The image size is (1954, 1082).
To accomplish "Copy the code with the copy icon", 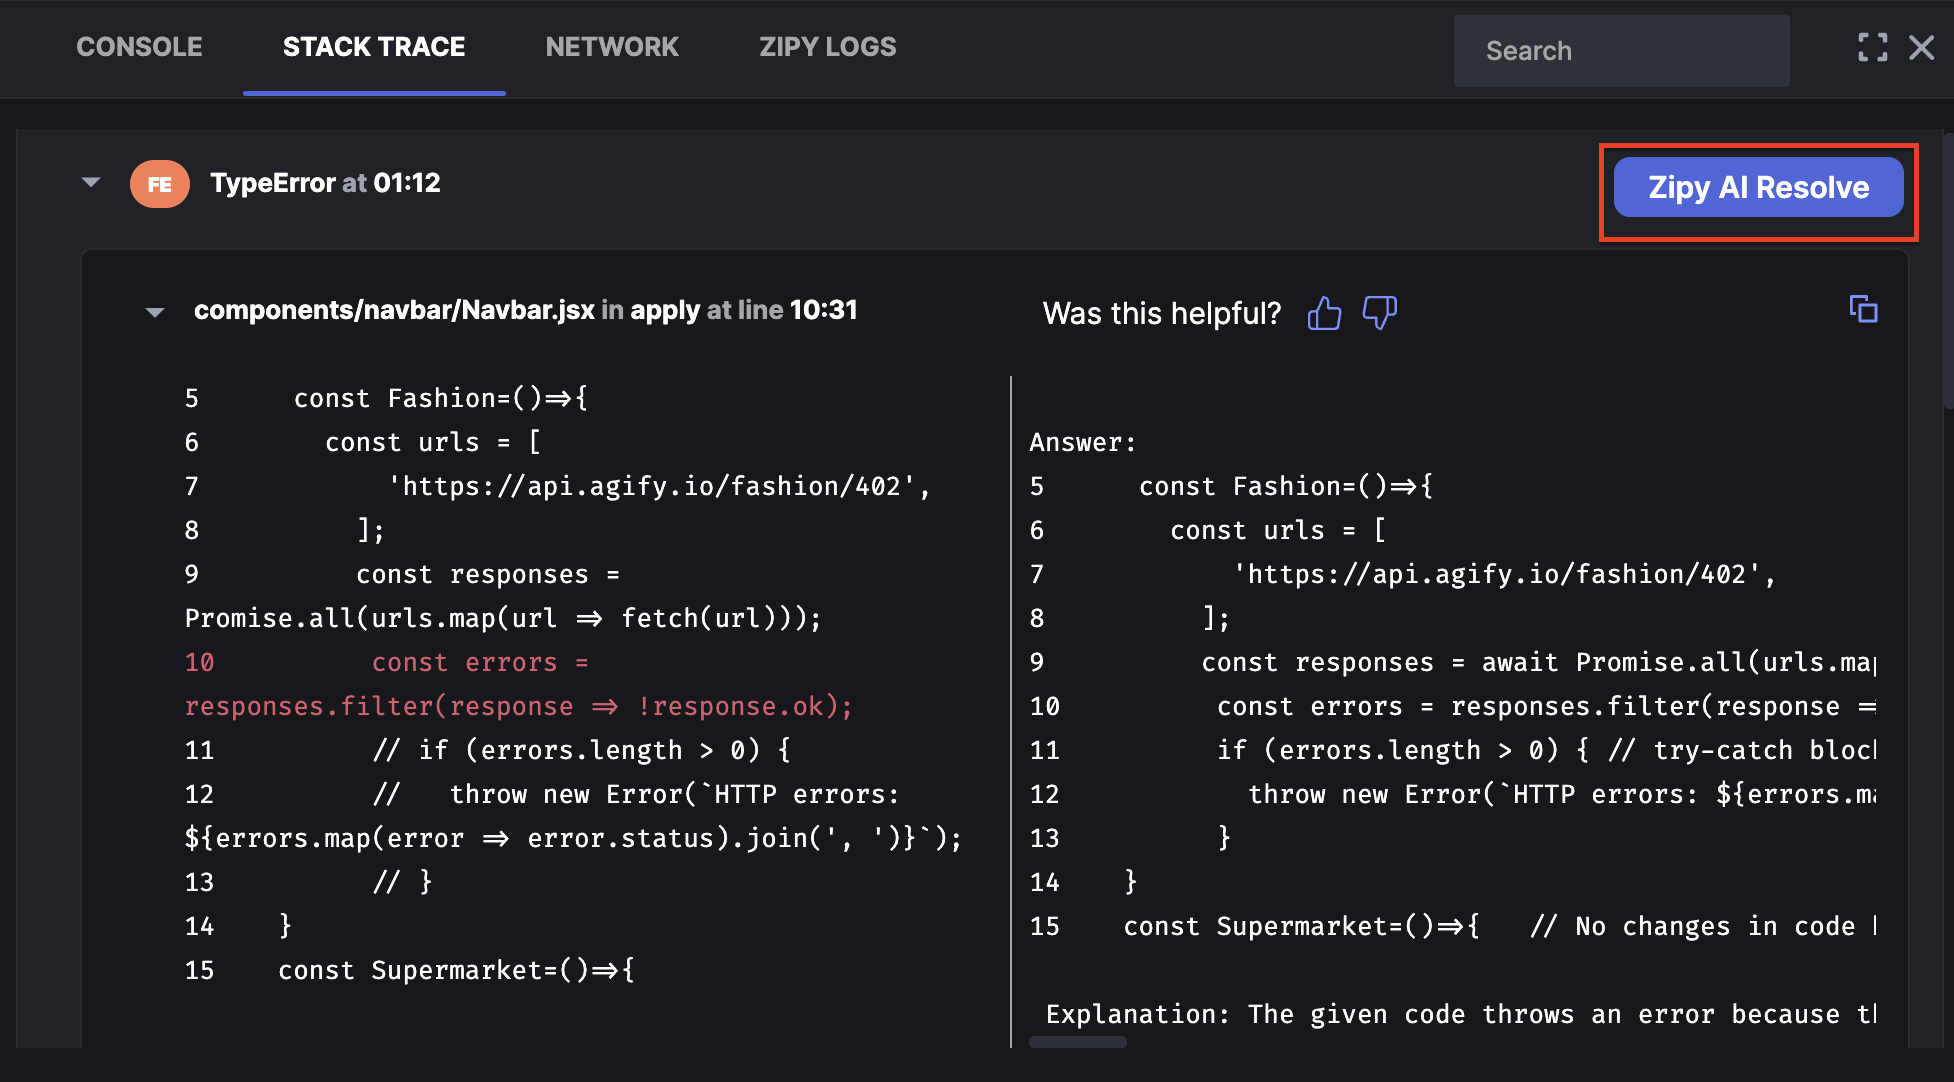I will [1863, 309].
